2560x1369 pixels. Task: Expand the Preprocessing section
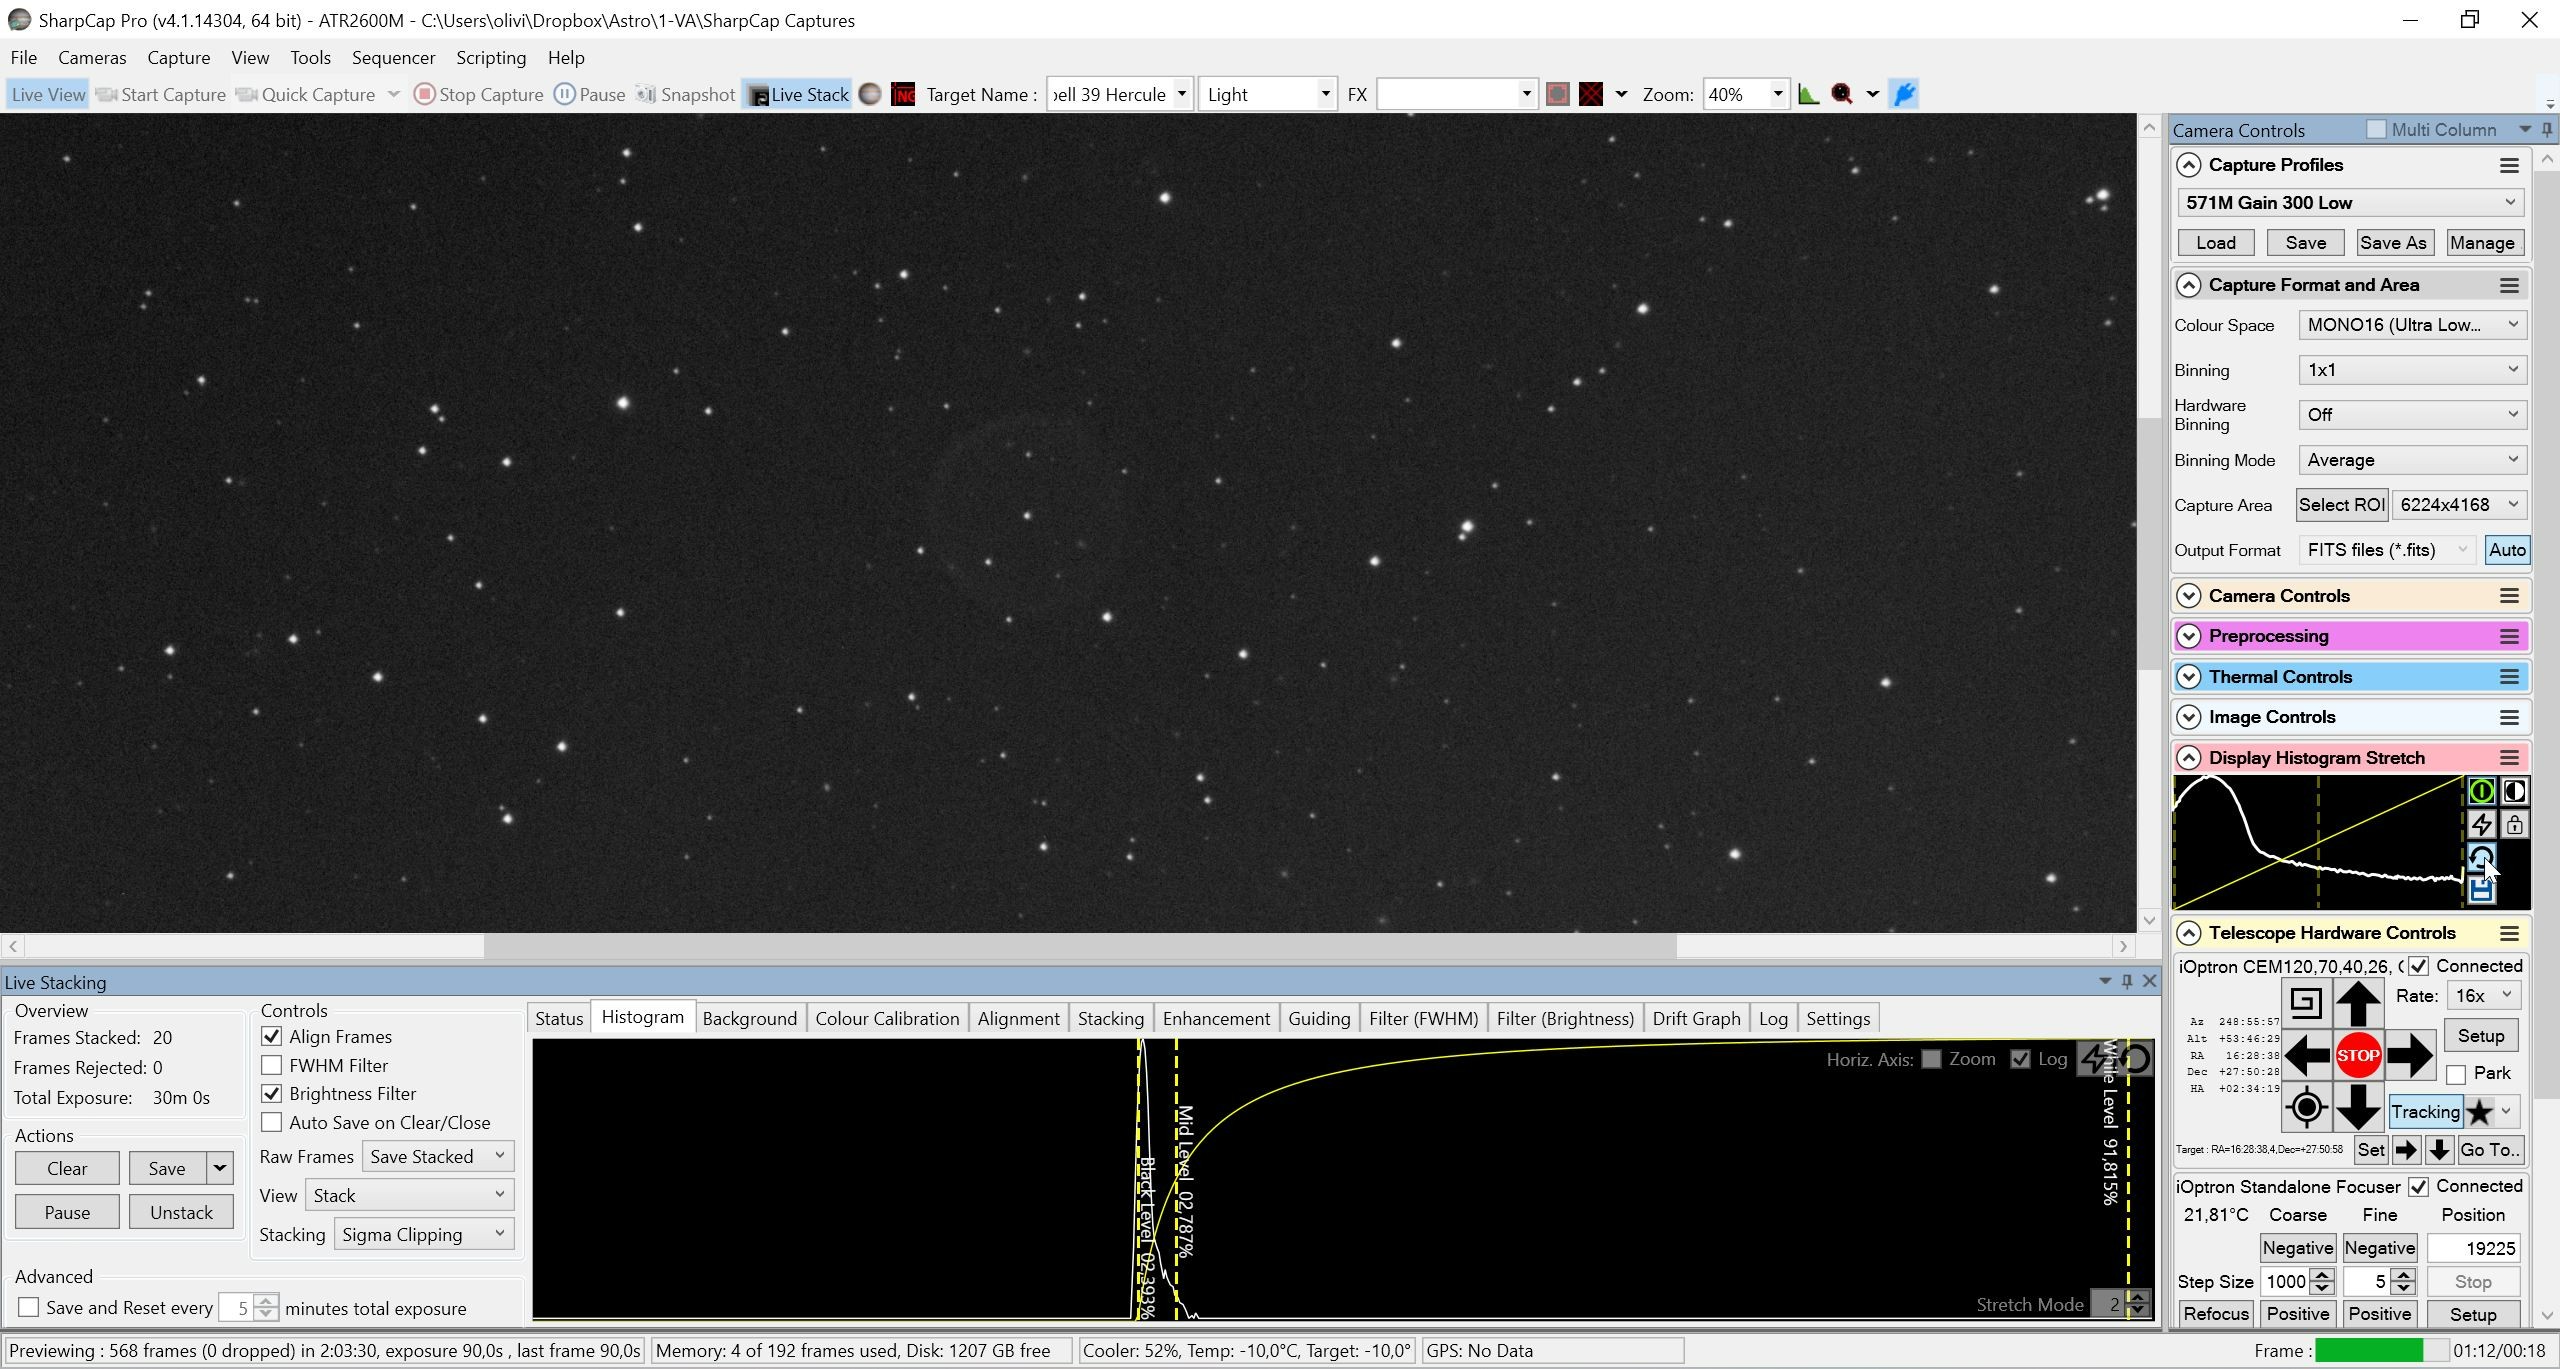(2188, 636)
